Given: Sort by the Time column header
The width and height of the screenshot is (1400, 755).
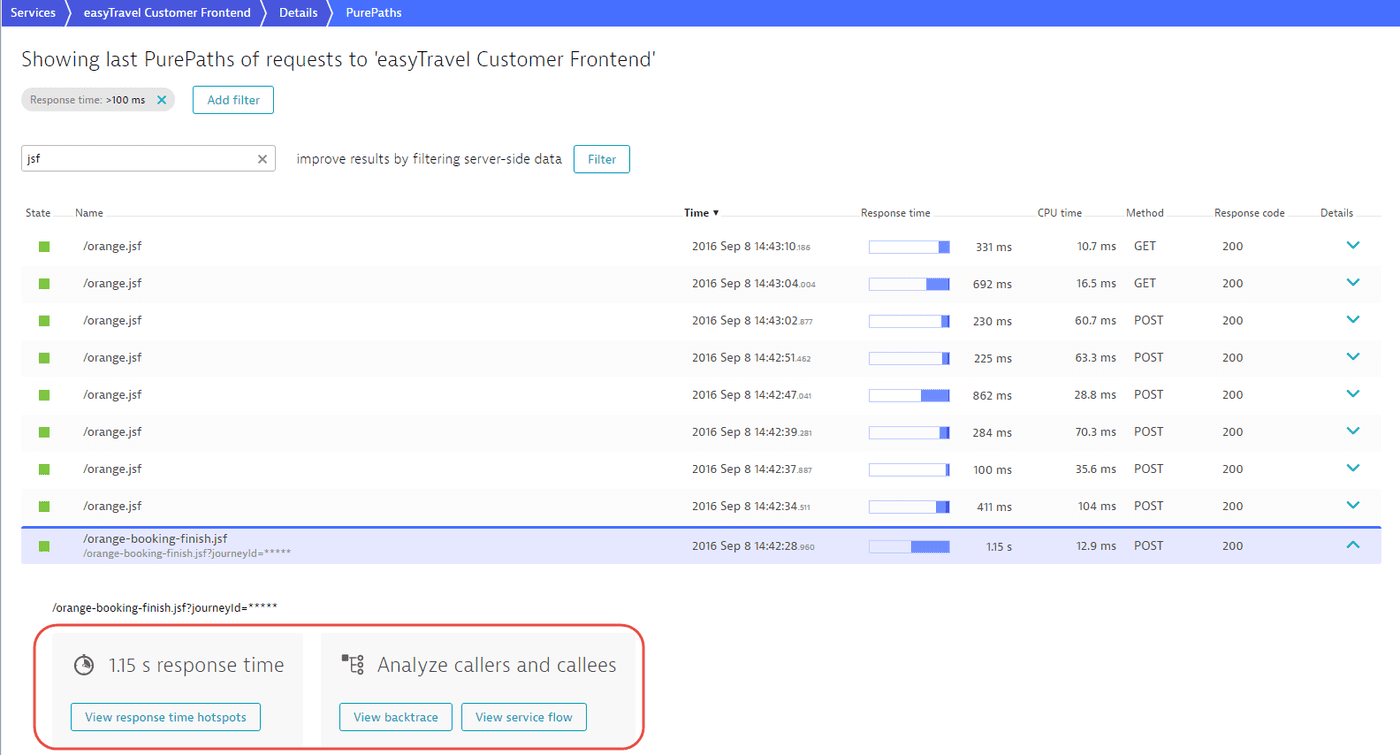Looking at the screenshot, I should (x=701, y=213).
